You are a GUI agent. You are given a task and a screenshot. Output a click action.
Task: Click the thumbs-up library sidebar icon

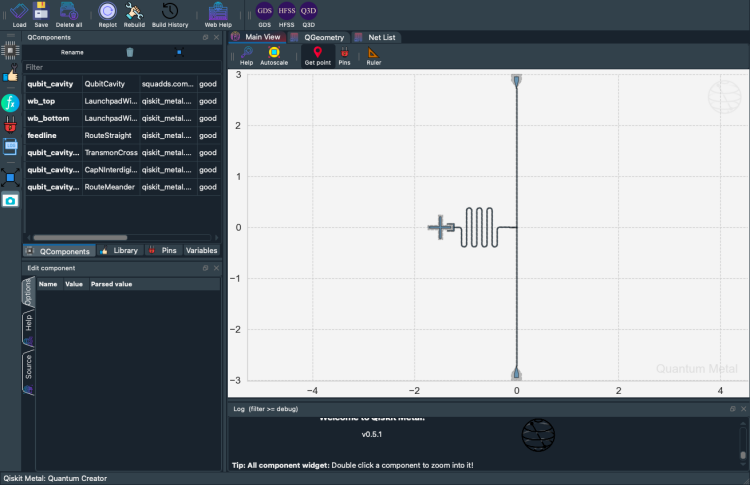pos(10,74)
